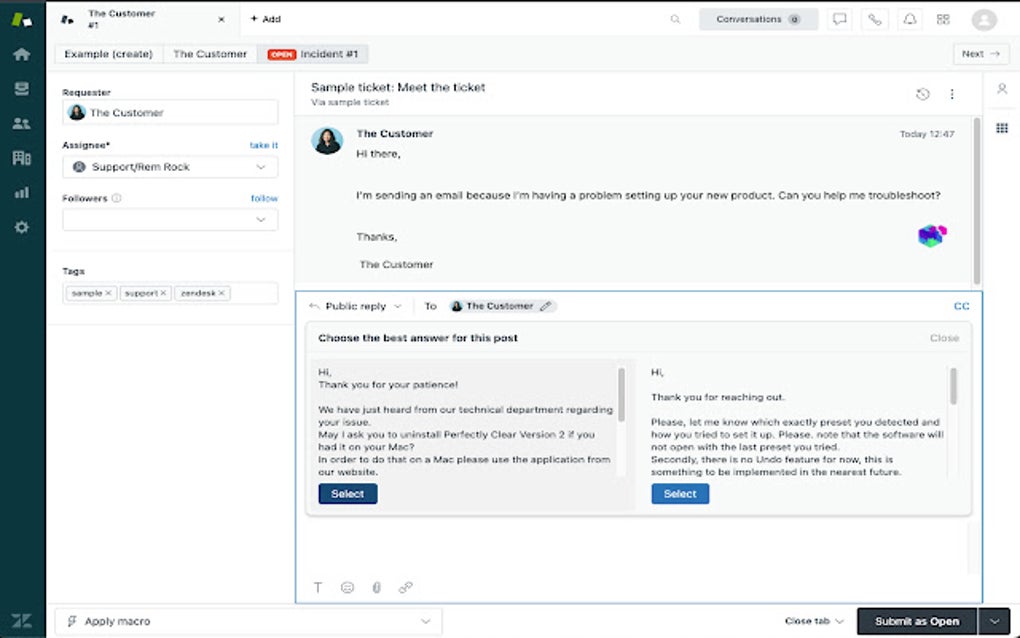
Task: Open the Organizations icon in sidebar
Action: coord(21,157)
